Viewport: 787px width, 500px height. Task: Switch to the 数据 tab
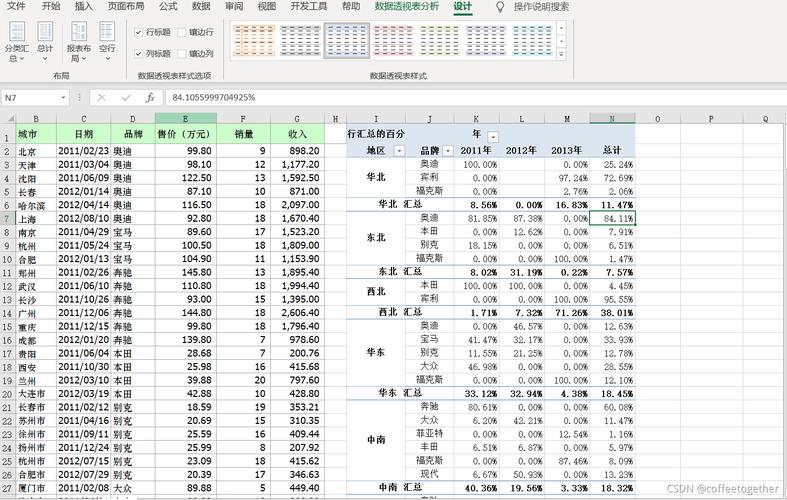pos(201,7)
